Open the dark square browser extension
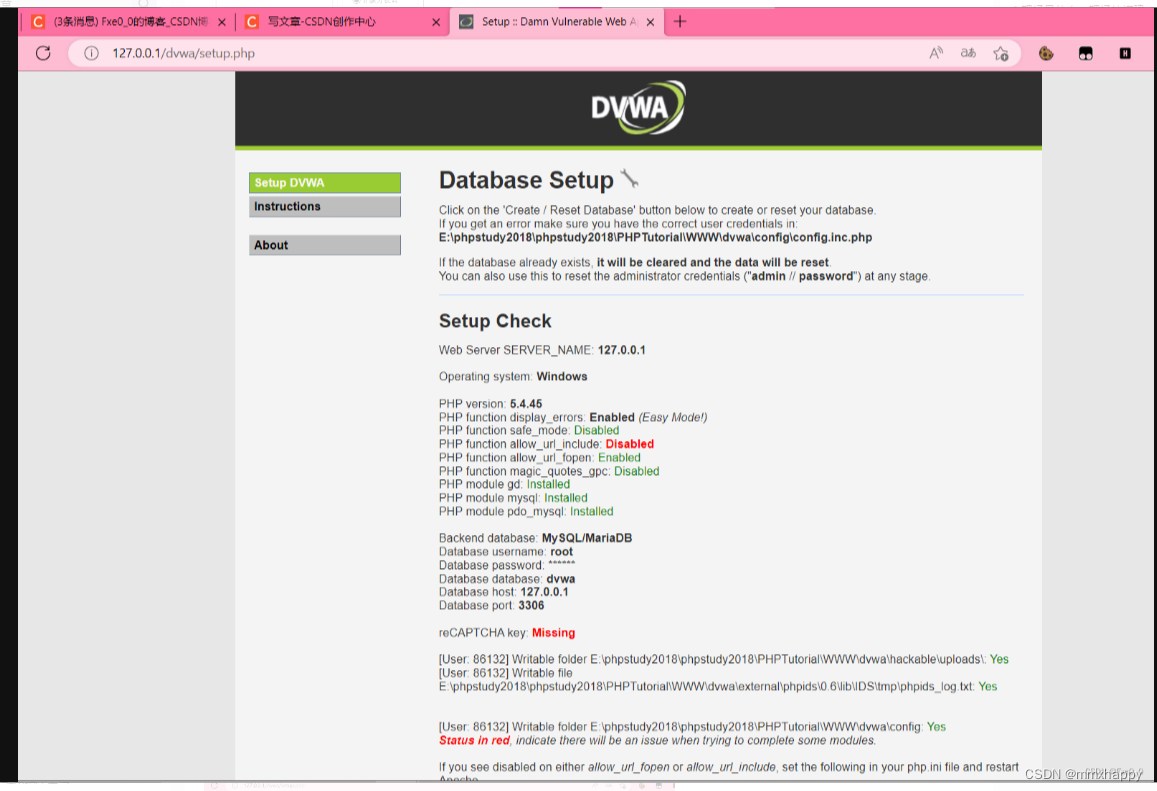This screenshot has height=791, width=1157. pos(1085,53)
